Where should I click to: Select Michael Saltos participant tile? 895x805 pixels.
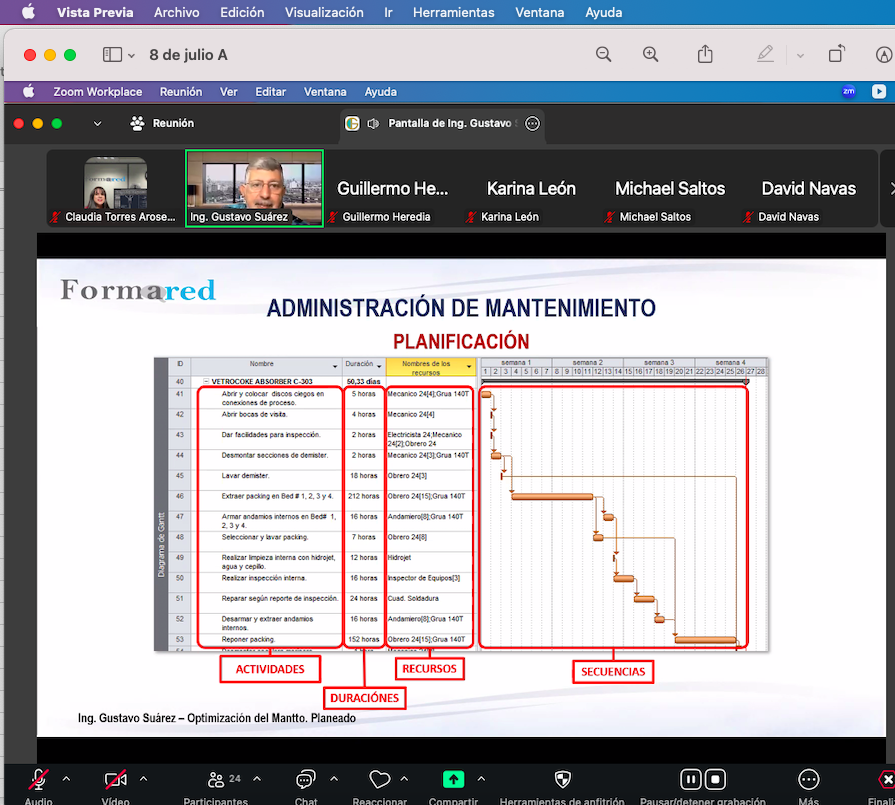click(670, 189)
